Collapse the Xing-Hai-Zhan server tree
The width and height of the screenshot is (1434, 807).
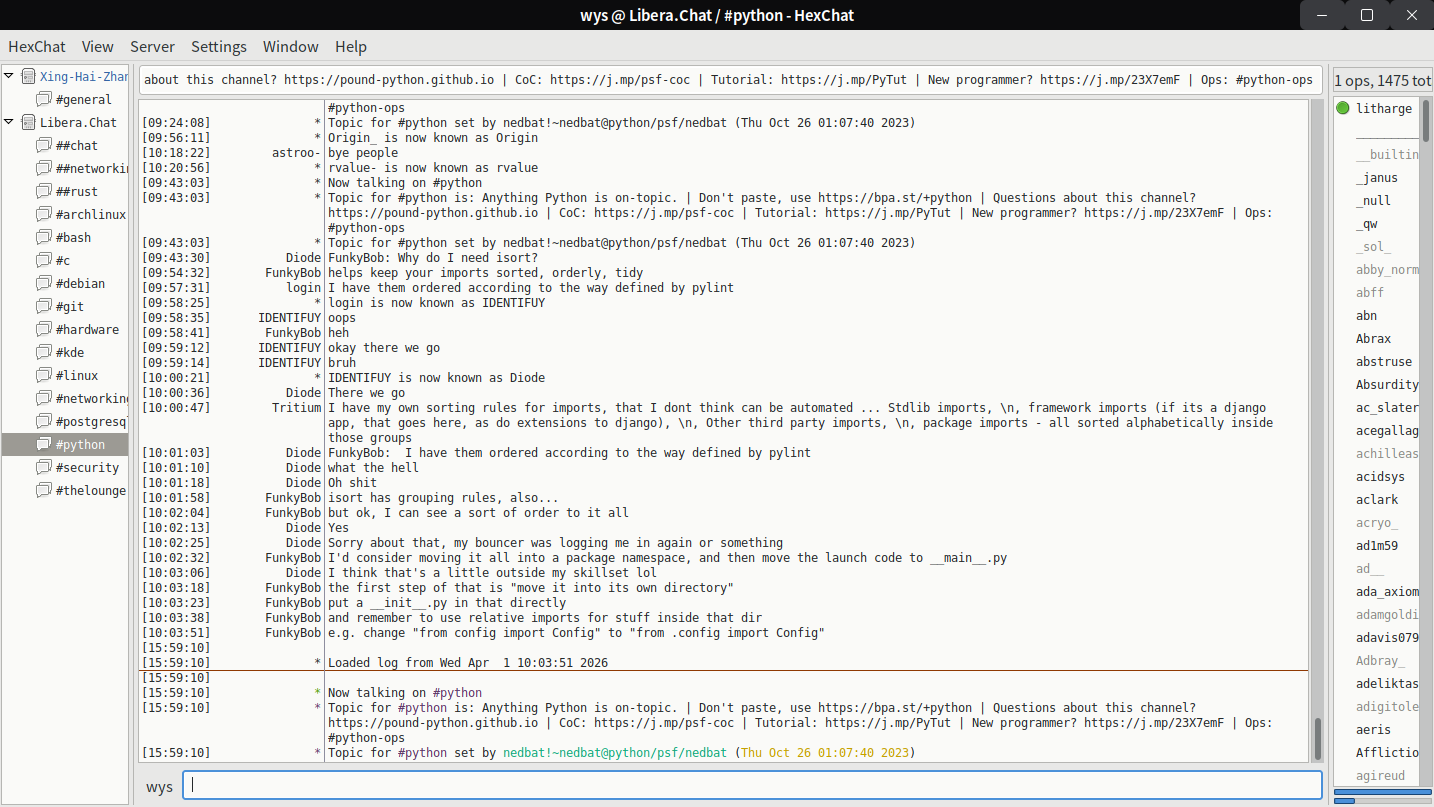coord(10,77)
